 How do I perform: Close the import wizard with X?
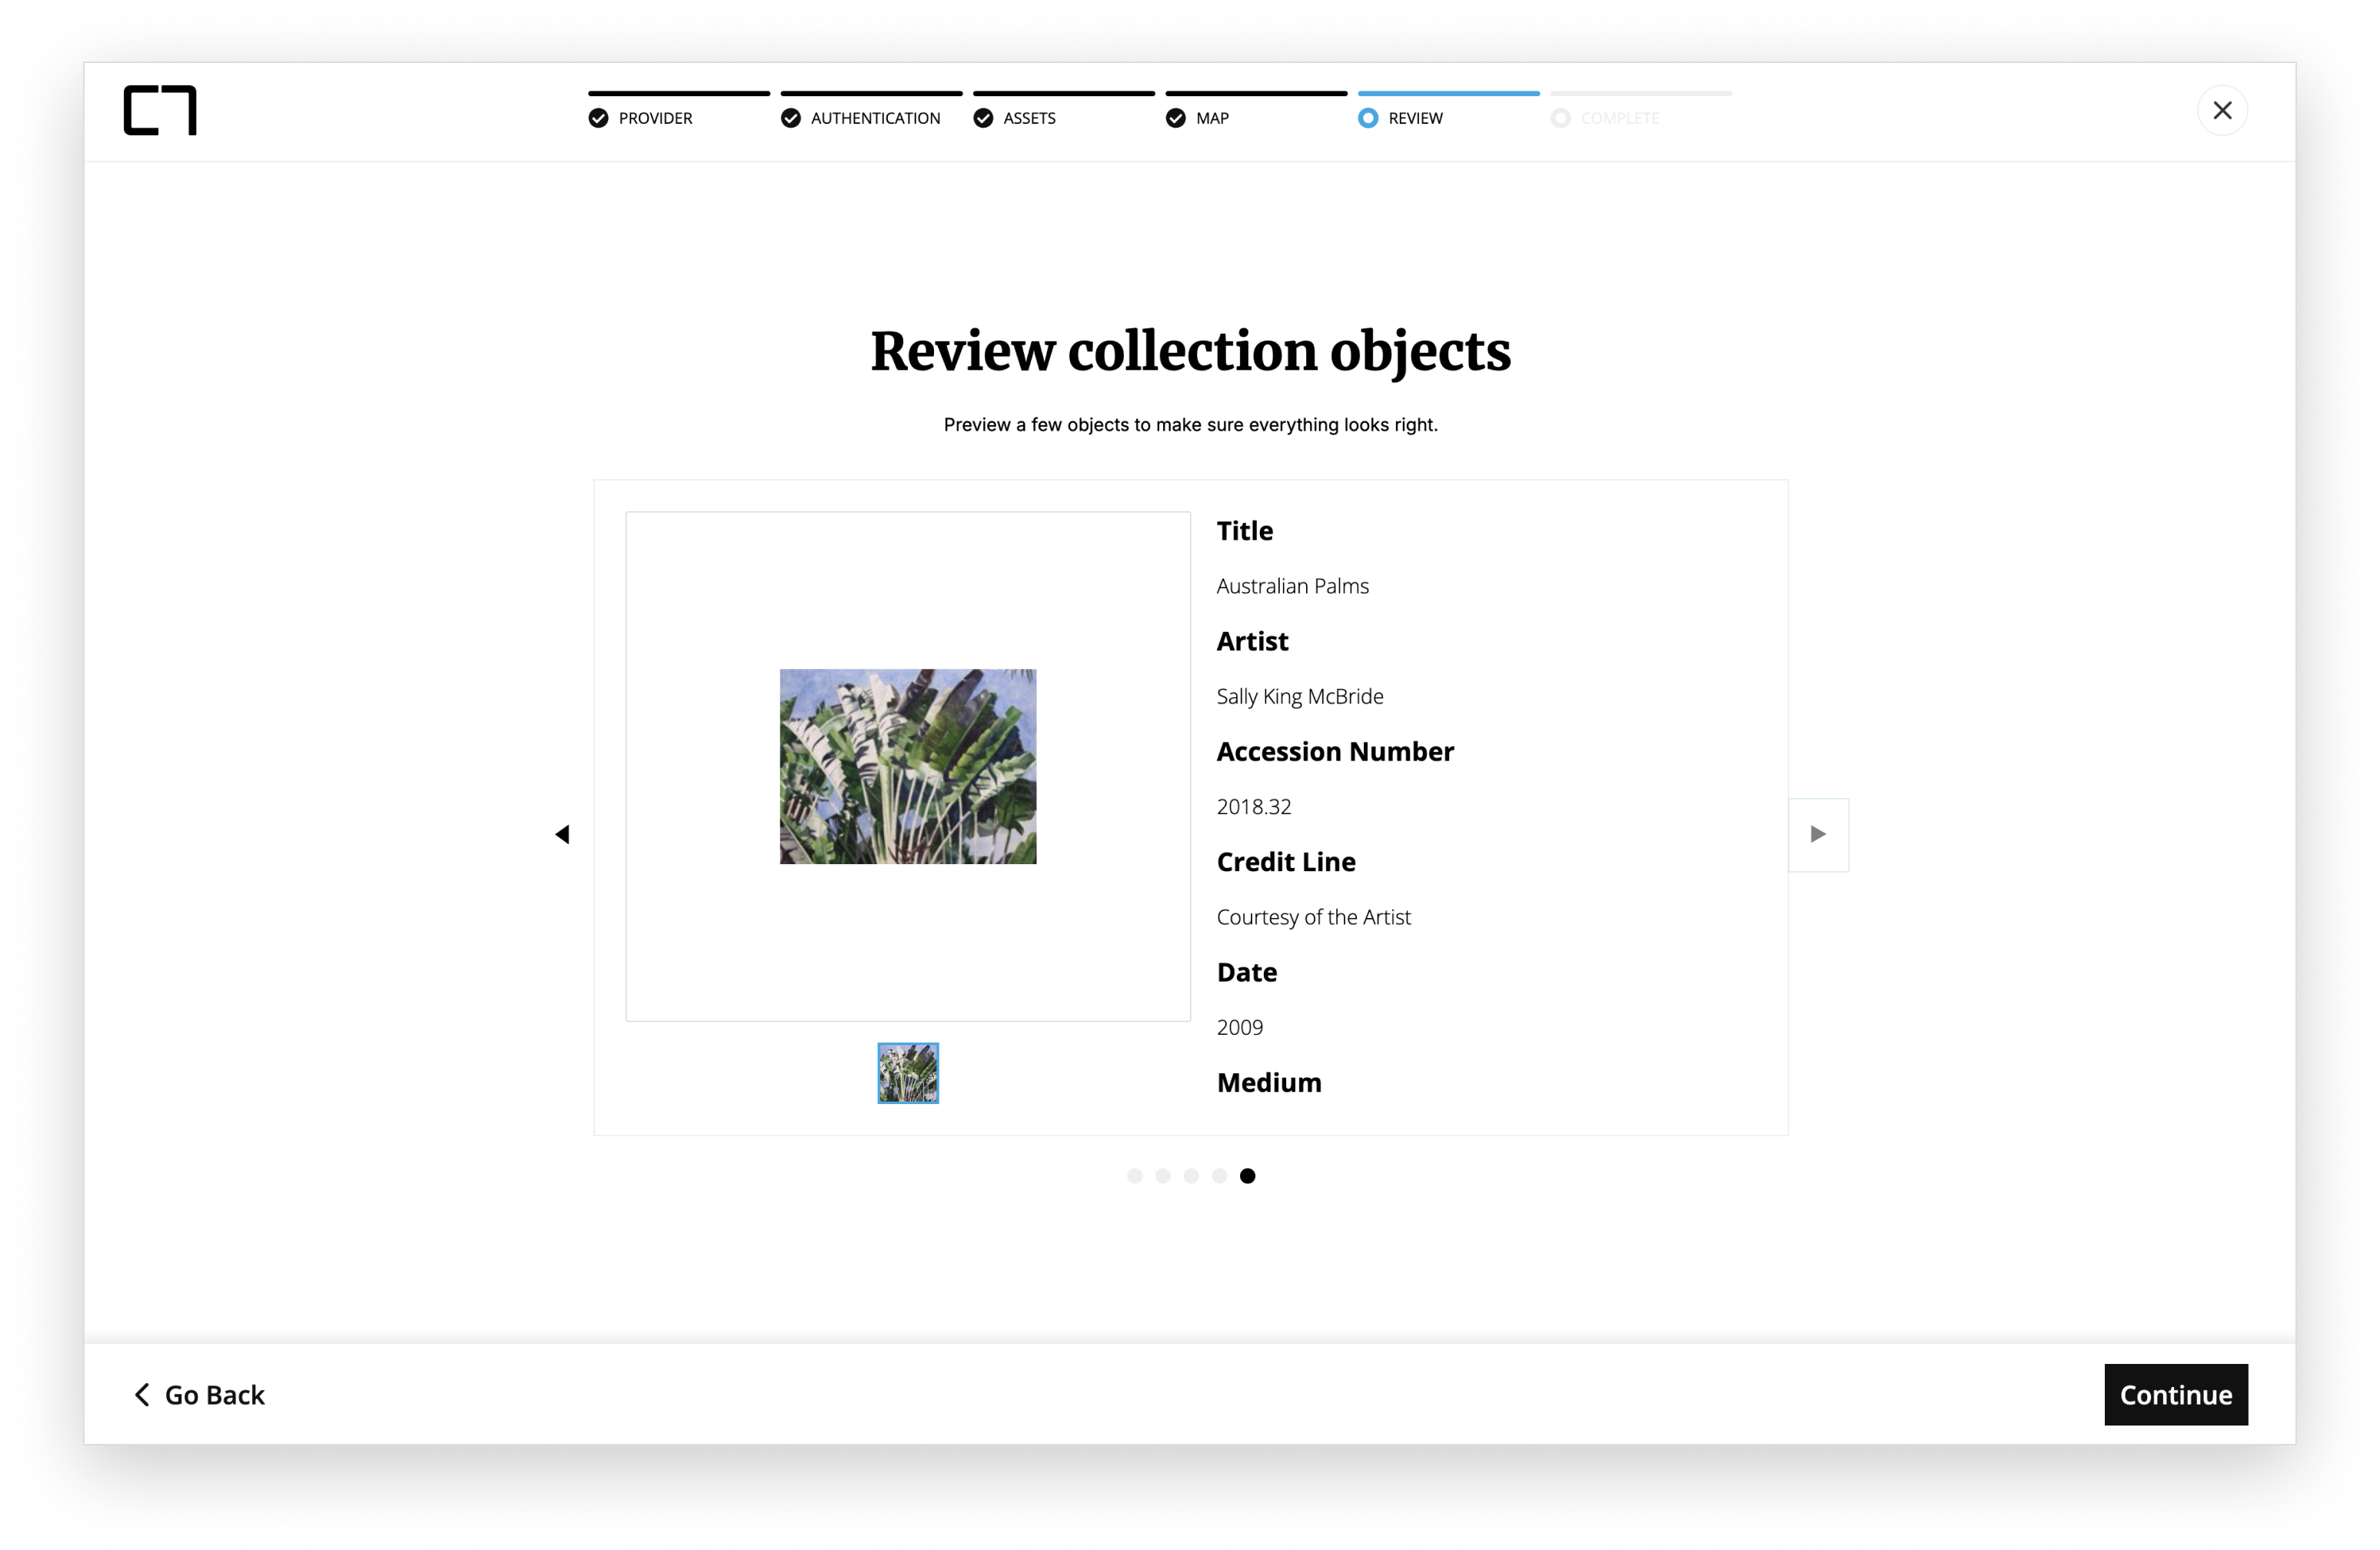(2222, 110)
